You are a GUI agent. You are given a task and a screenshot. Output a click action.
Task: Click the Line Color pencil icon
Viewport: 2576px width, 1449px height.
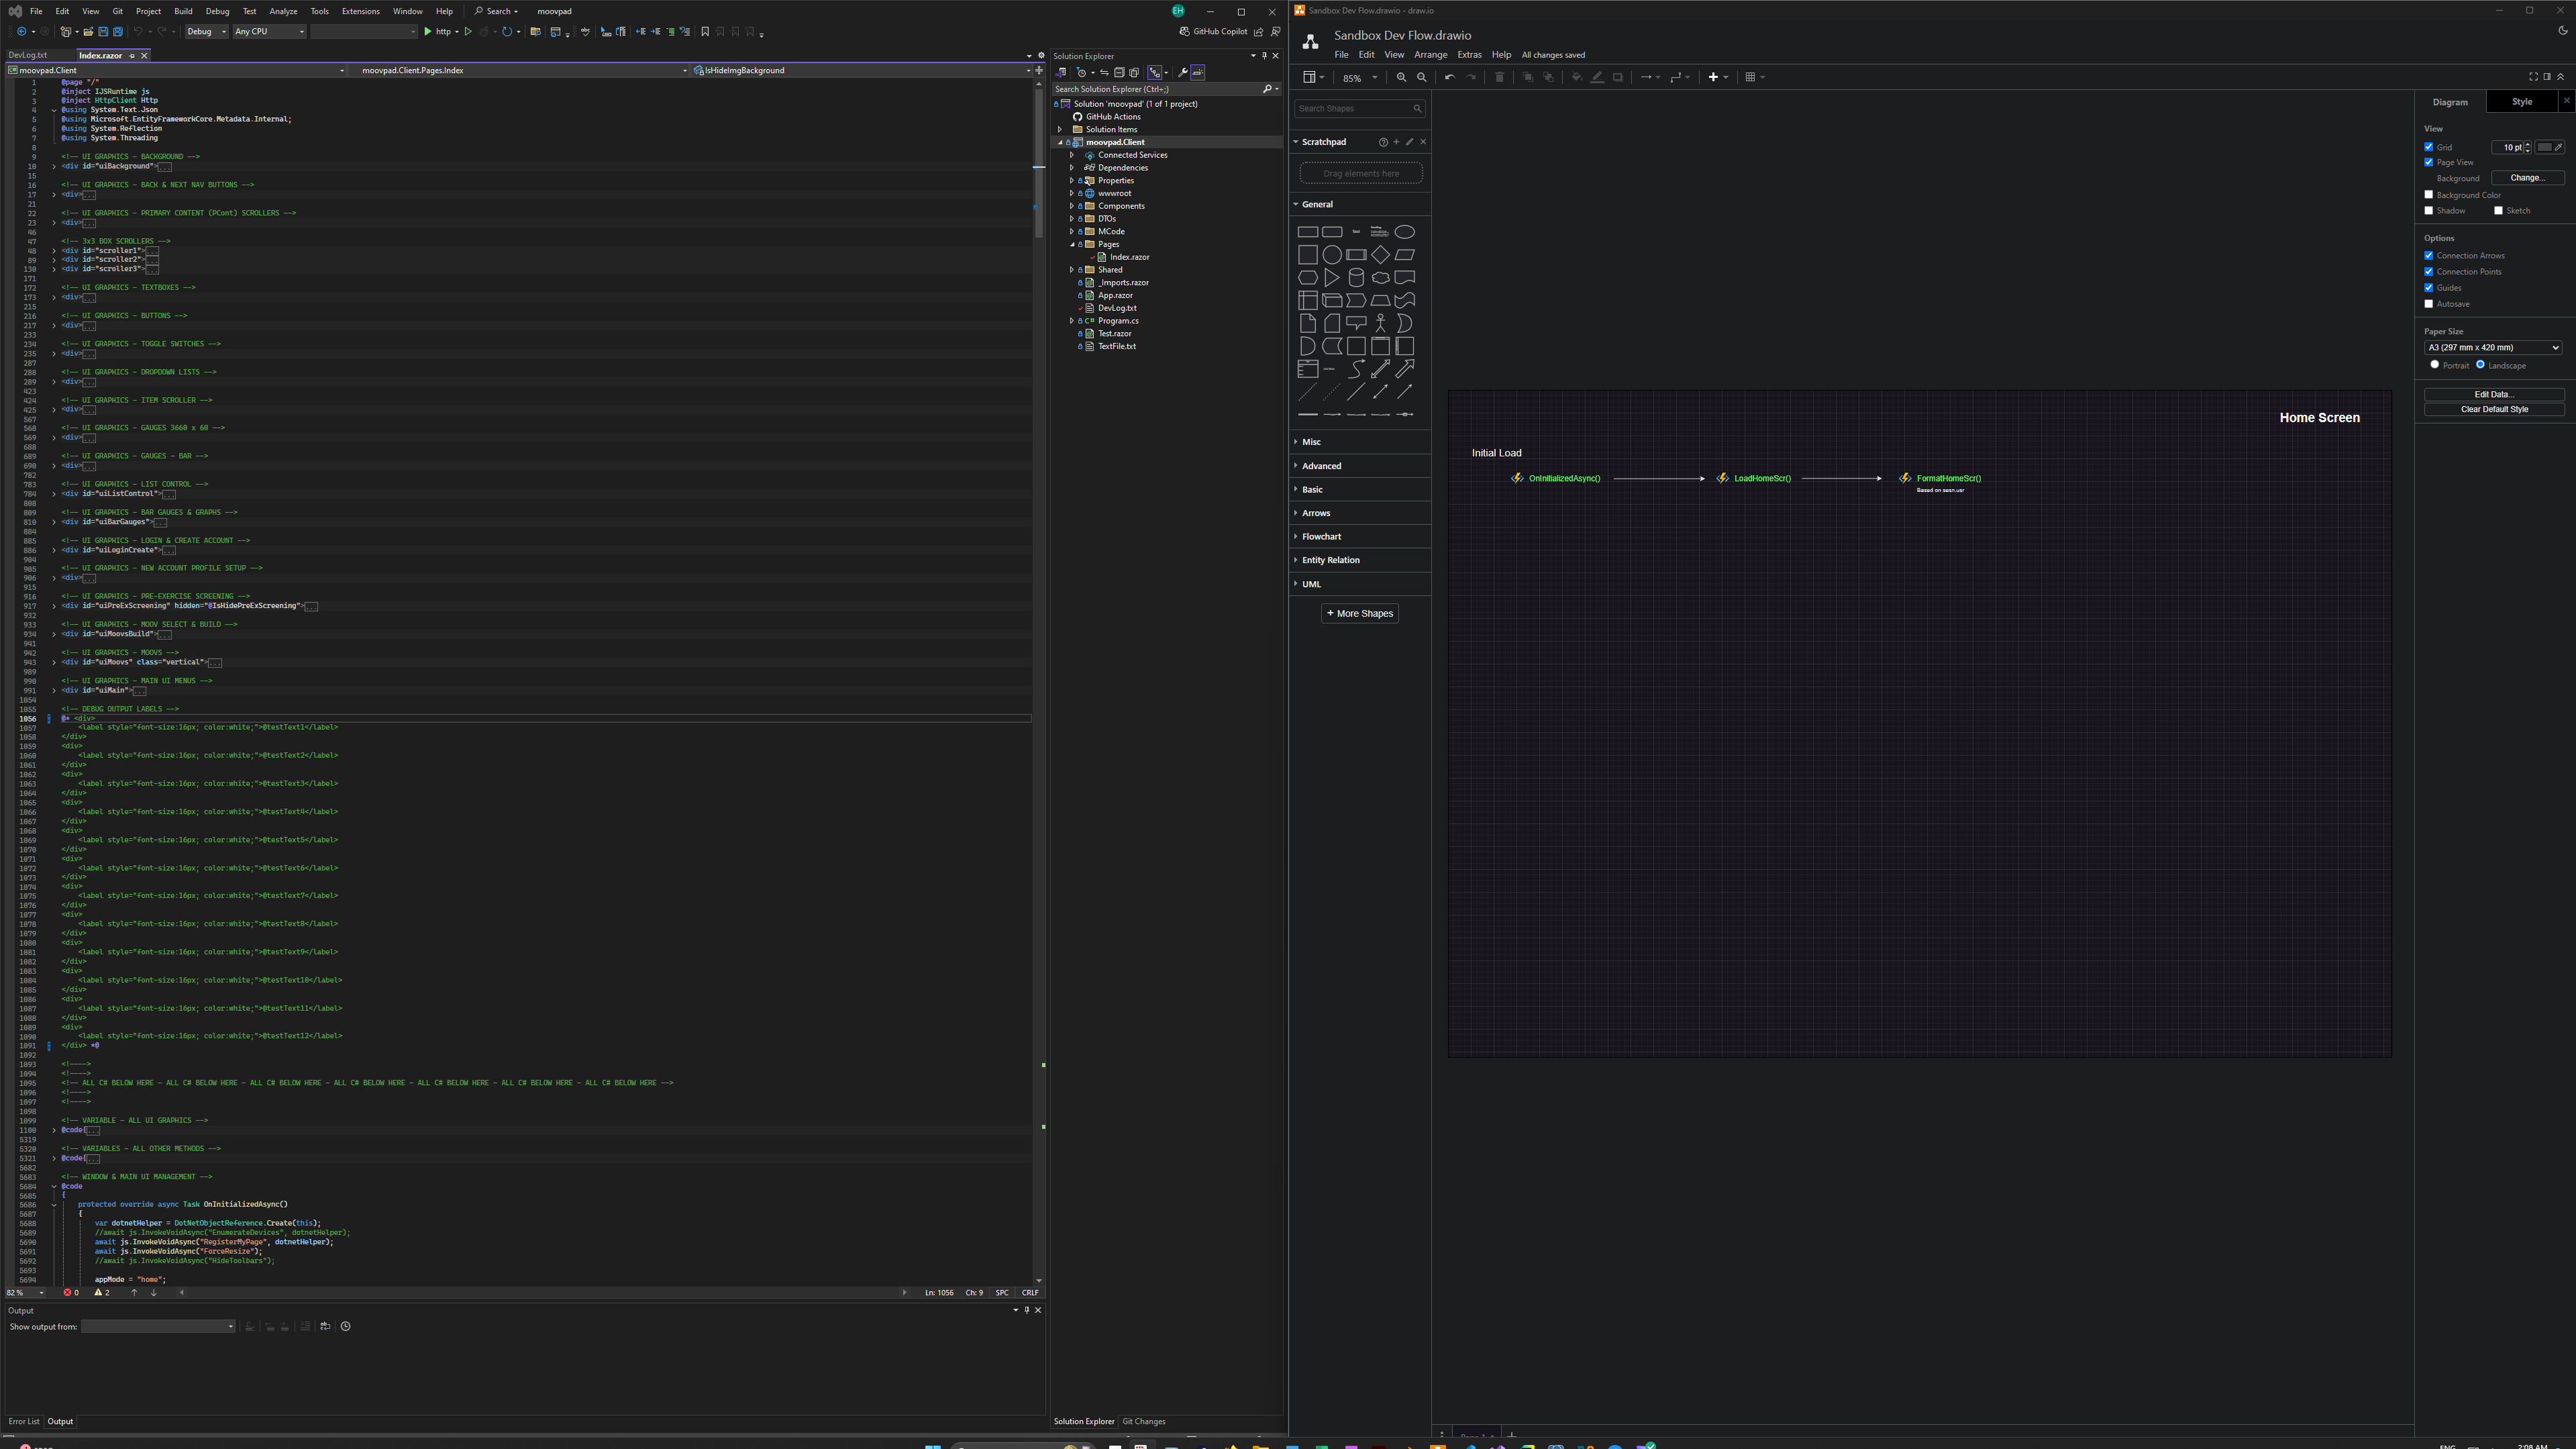[x=1597, y=77]
